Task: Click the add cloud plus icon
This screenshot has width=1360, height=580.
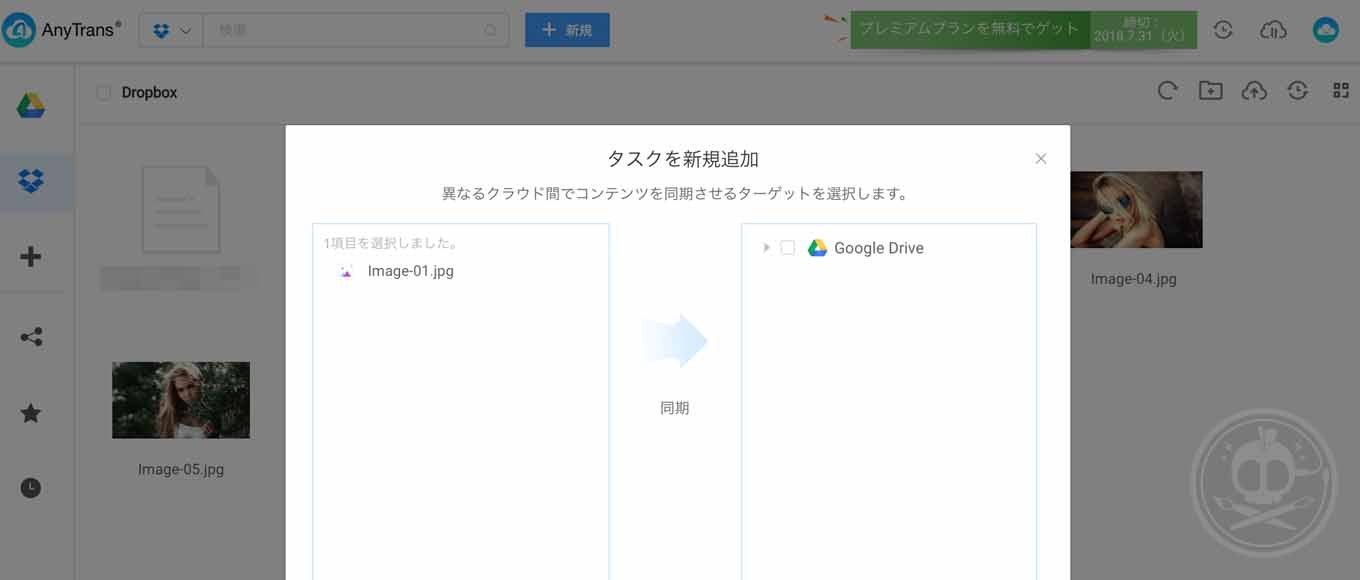Action: [31, 257]
